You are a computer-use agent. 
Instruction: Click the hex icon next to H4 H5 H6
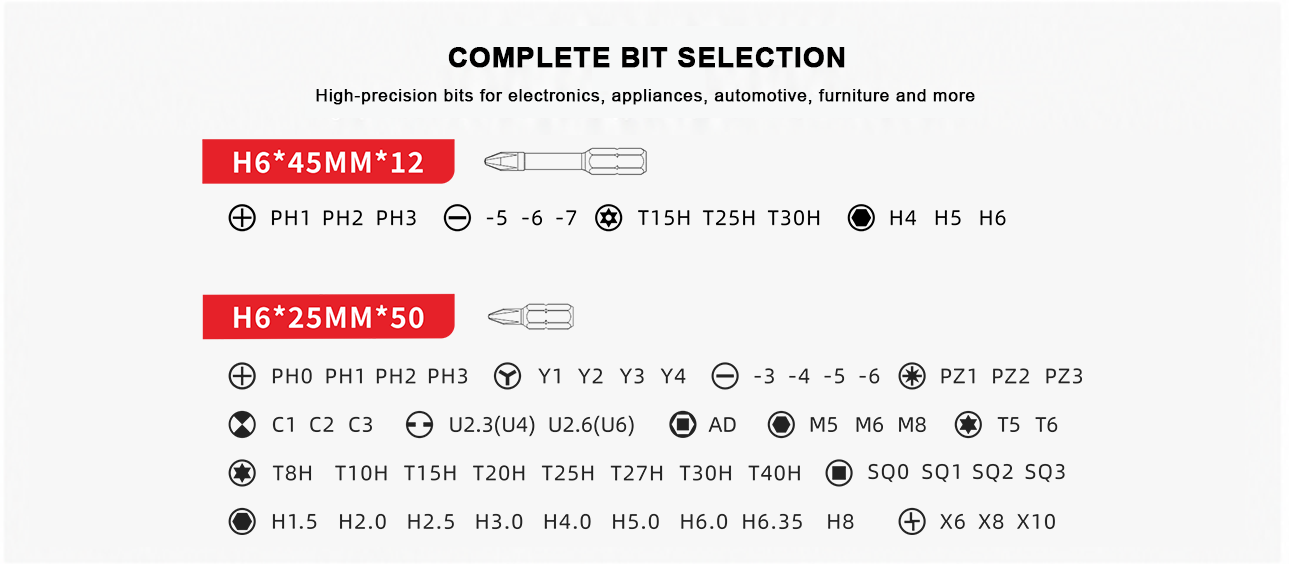861,218
